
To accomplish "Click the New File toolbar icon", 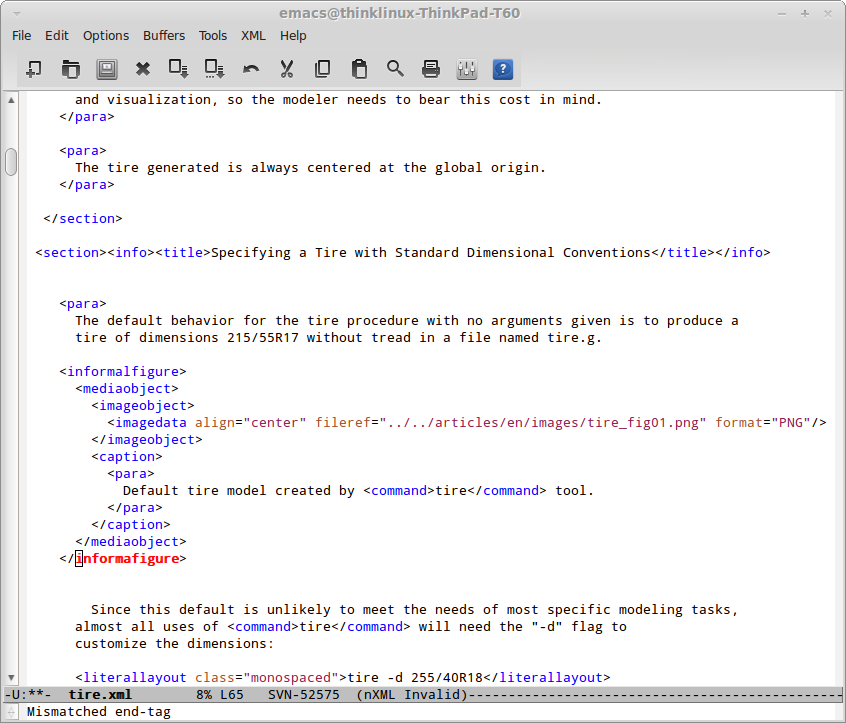I will click(x=34, y=69).
